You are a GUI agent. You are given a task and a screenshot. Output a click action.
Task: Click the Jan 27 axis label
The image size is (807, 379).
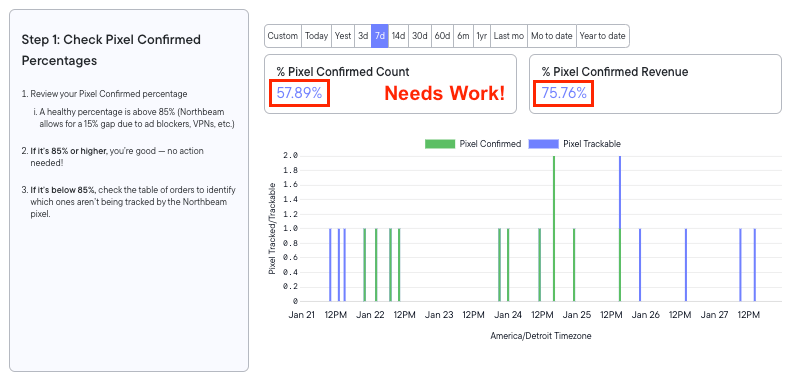pos(715,315)
